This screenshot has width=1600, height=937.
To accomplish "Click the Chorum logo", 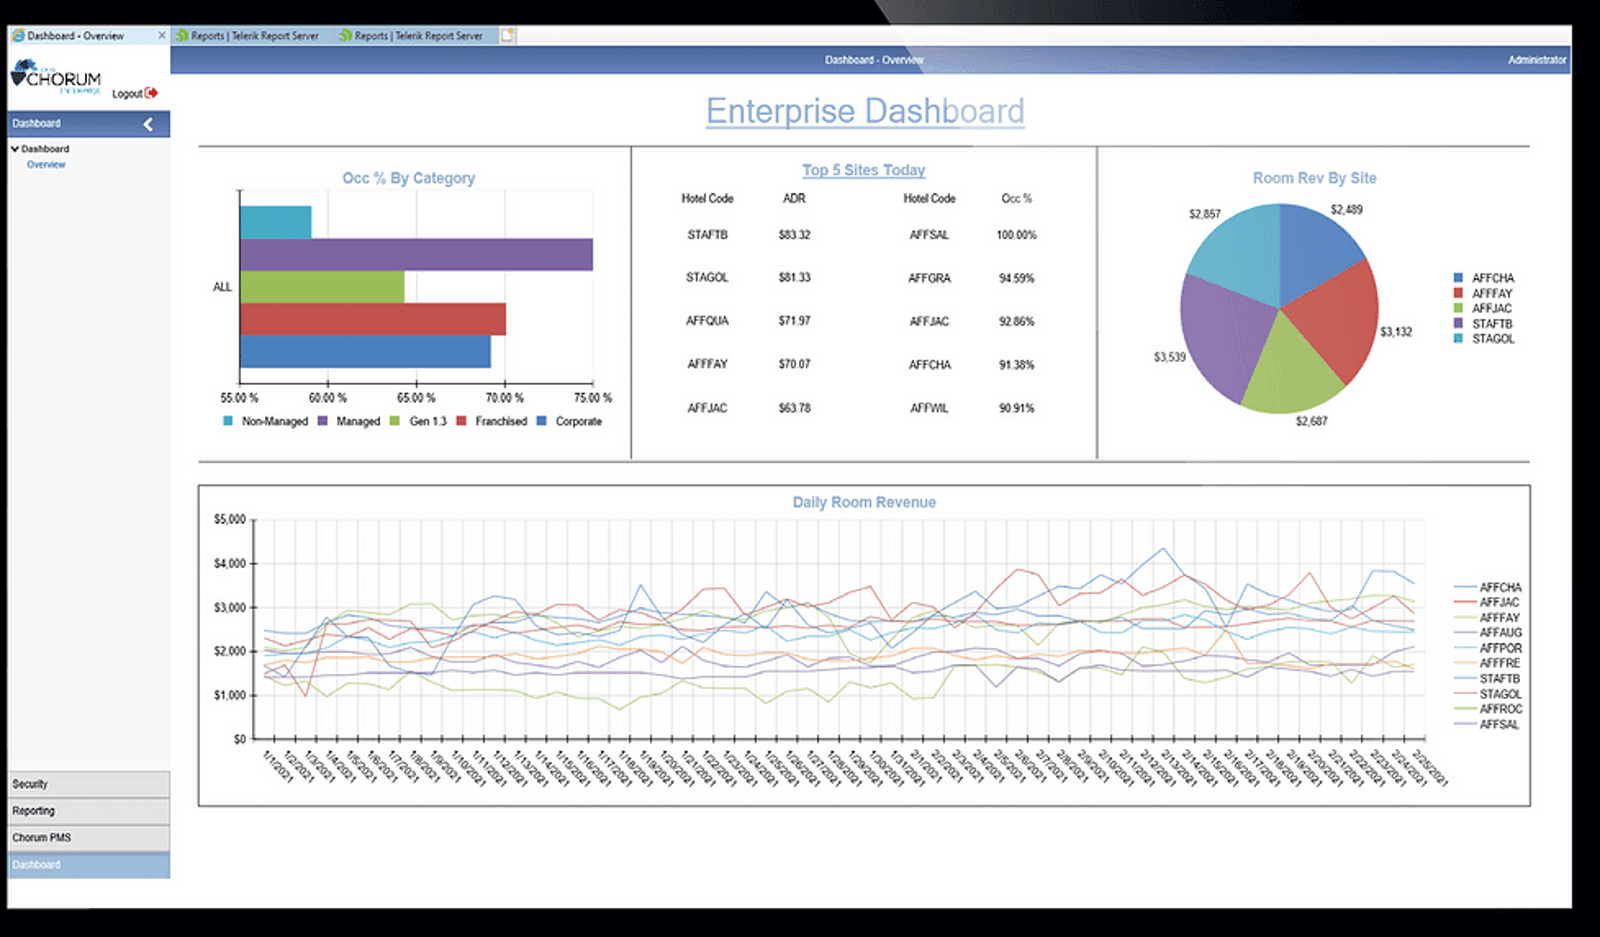I will tap(56, 77).
